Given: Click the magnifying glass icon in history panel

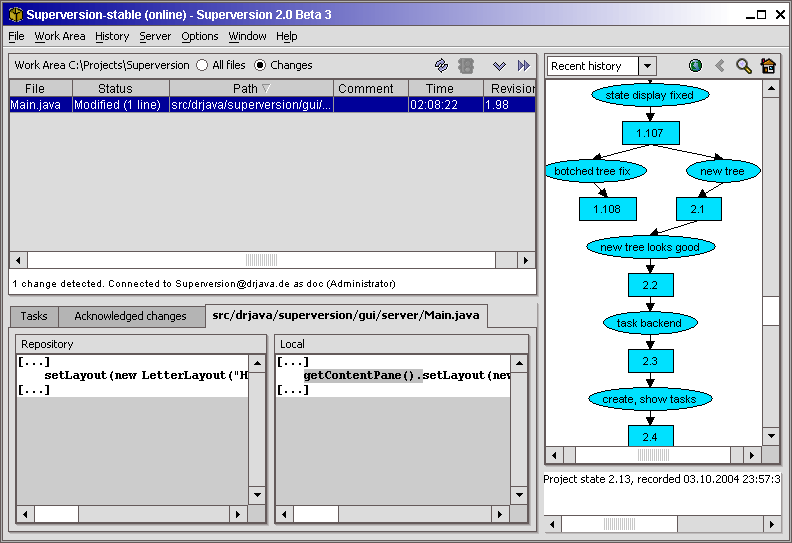Looking at the screenshot, I should click(743, 66).
